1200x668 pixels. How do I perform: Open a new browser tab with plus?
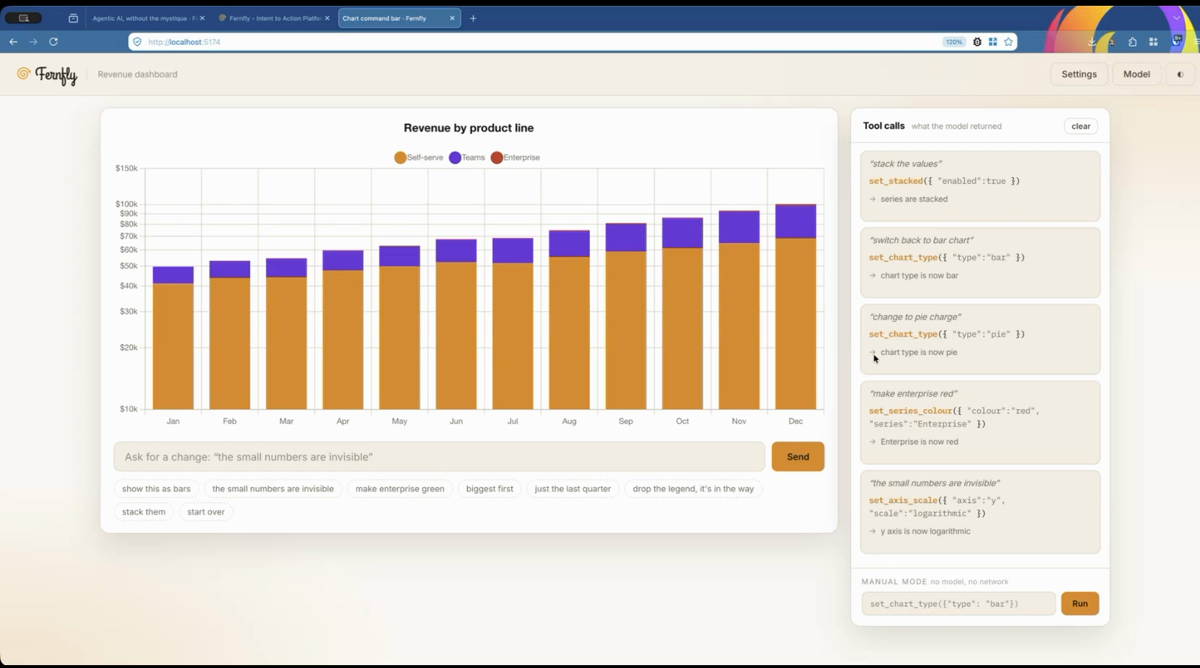[x=473, y=18]
